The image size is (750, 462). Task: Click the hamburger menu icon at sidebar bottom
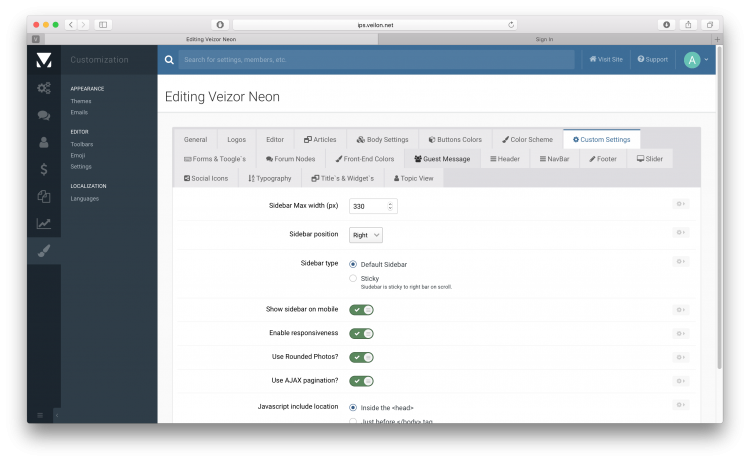click(40, 415)
